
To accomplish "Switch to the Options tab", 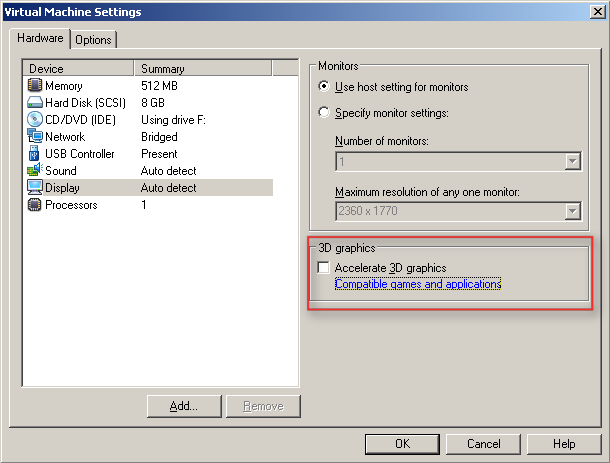I will pyautogui.click(x=93, y=39).
